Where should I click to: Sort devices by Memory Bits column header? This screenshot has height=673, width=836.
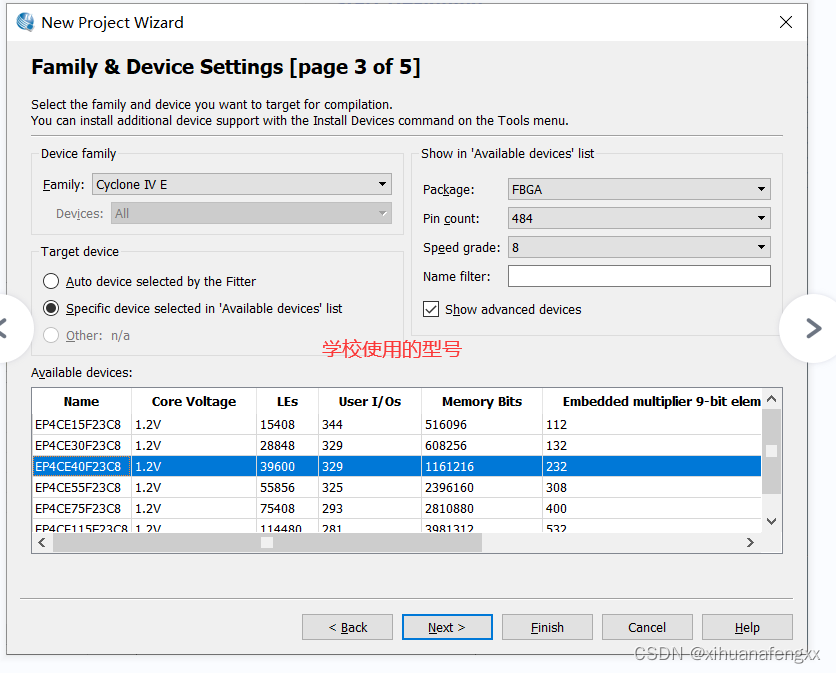(482, 402)
